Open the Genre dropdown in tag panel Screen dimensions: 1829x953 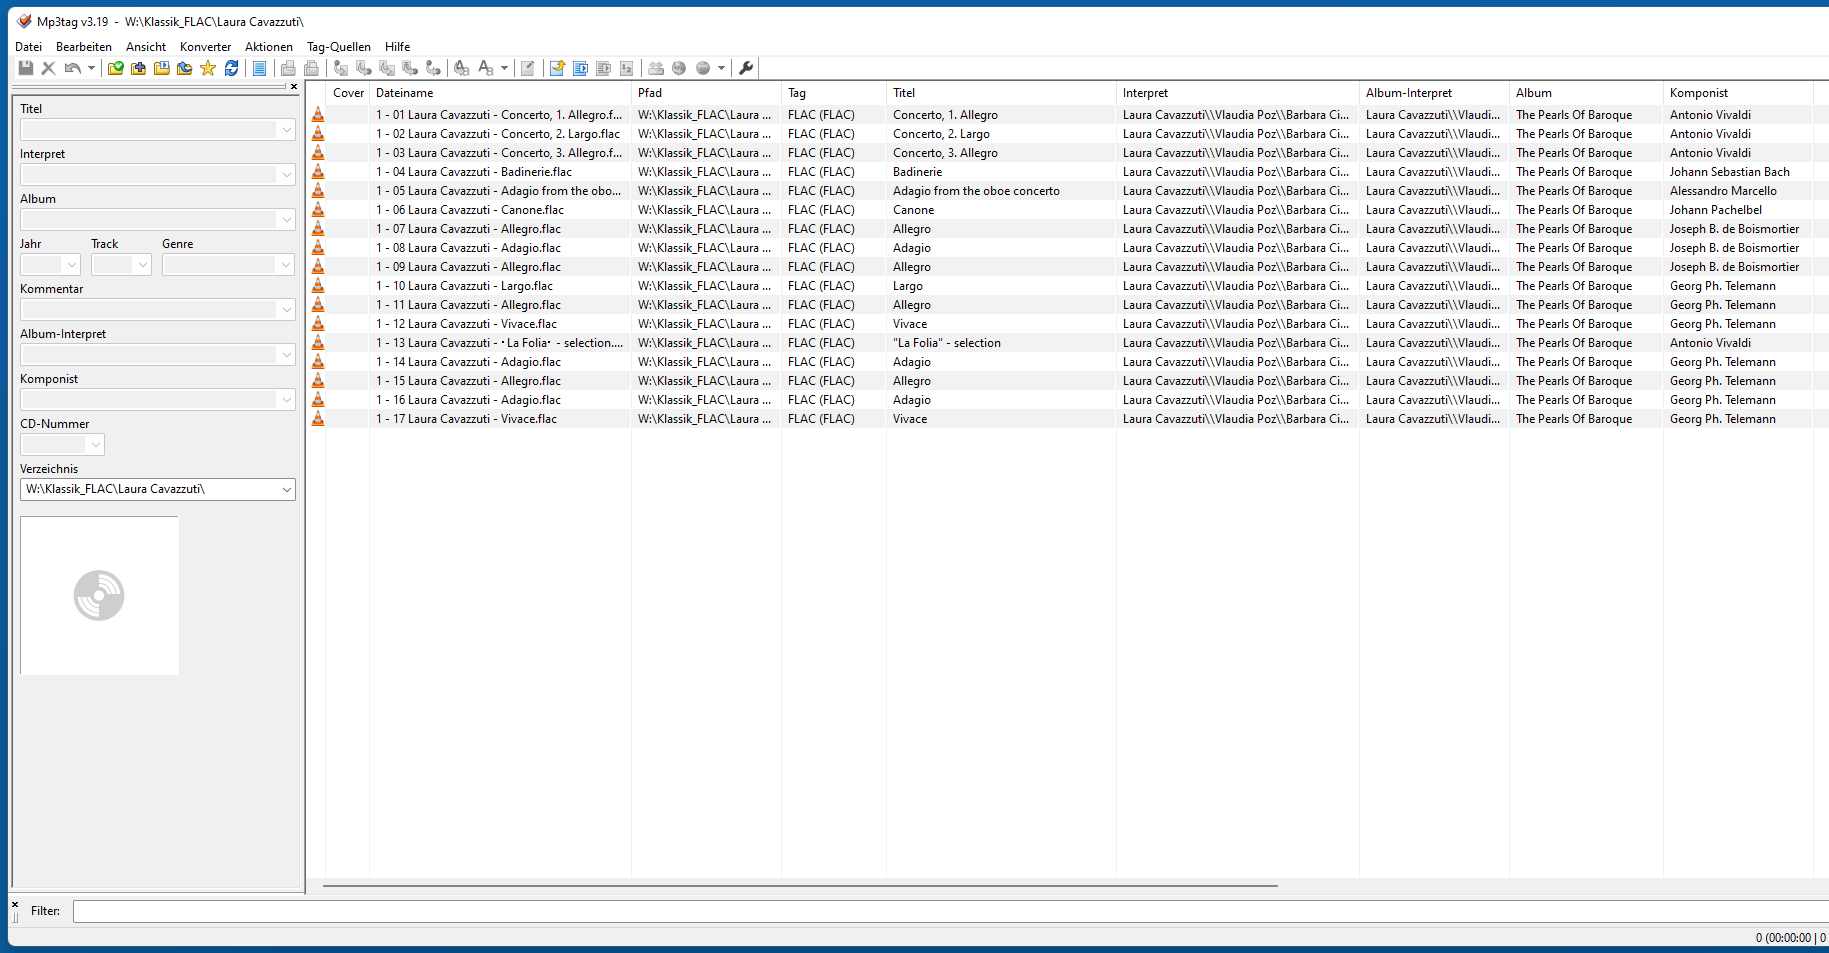pos(287,265)
